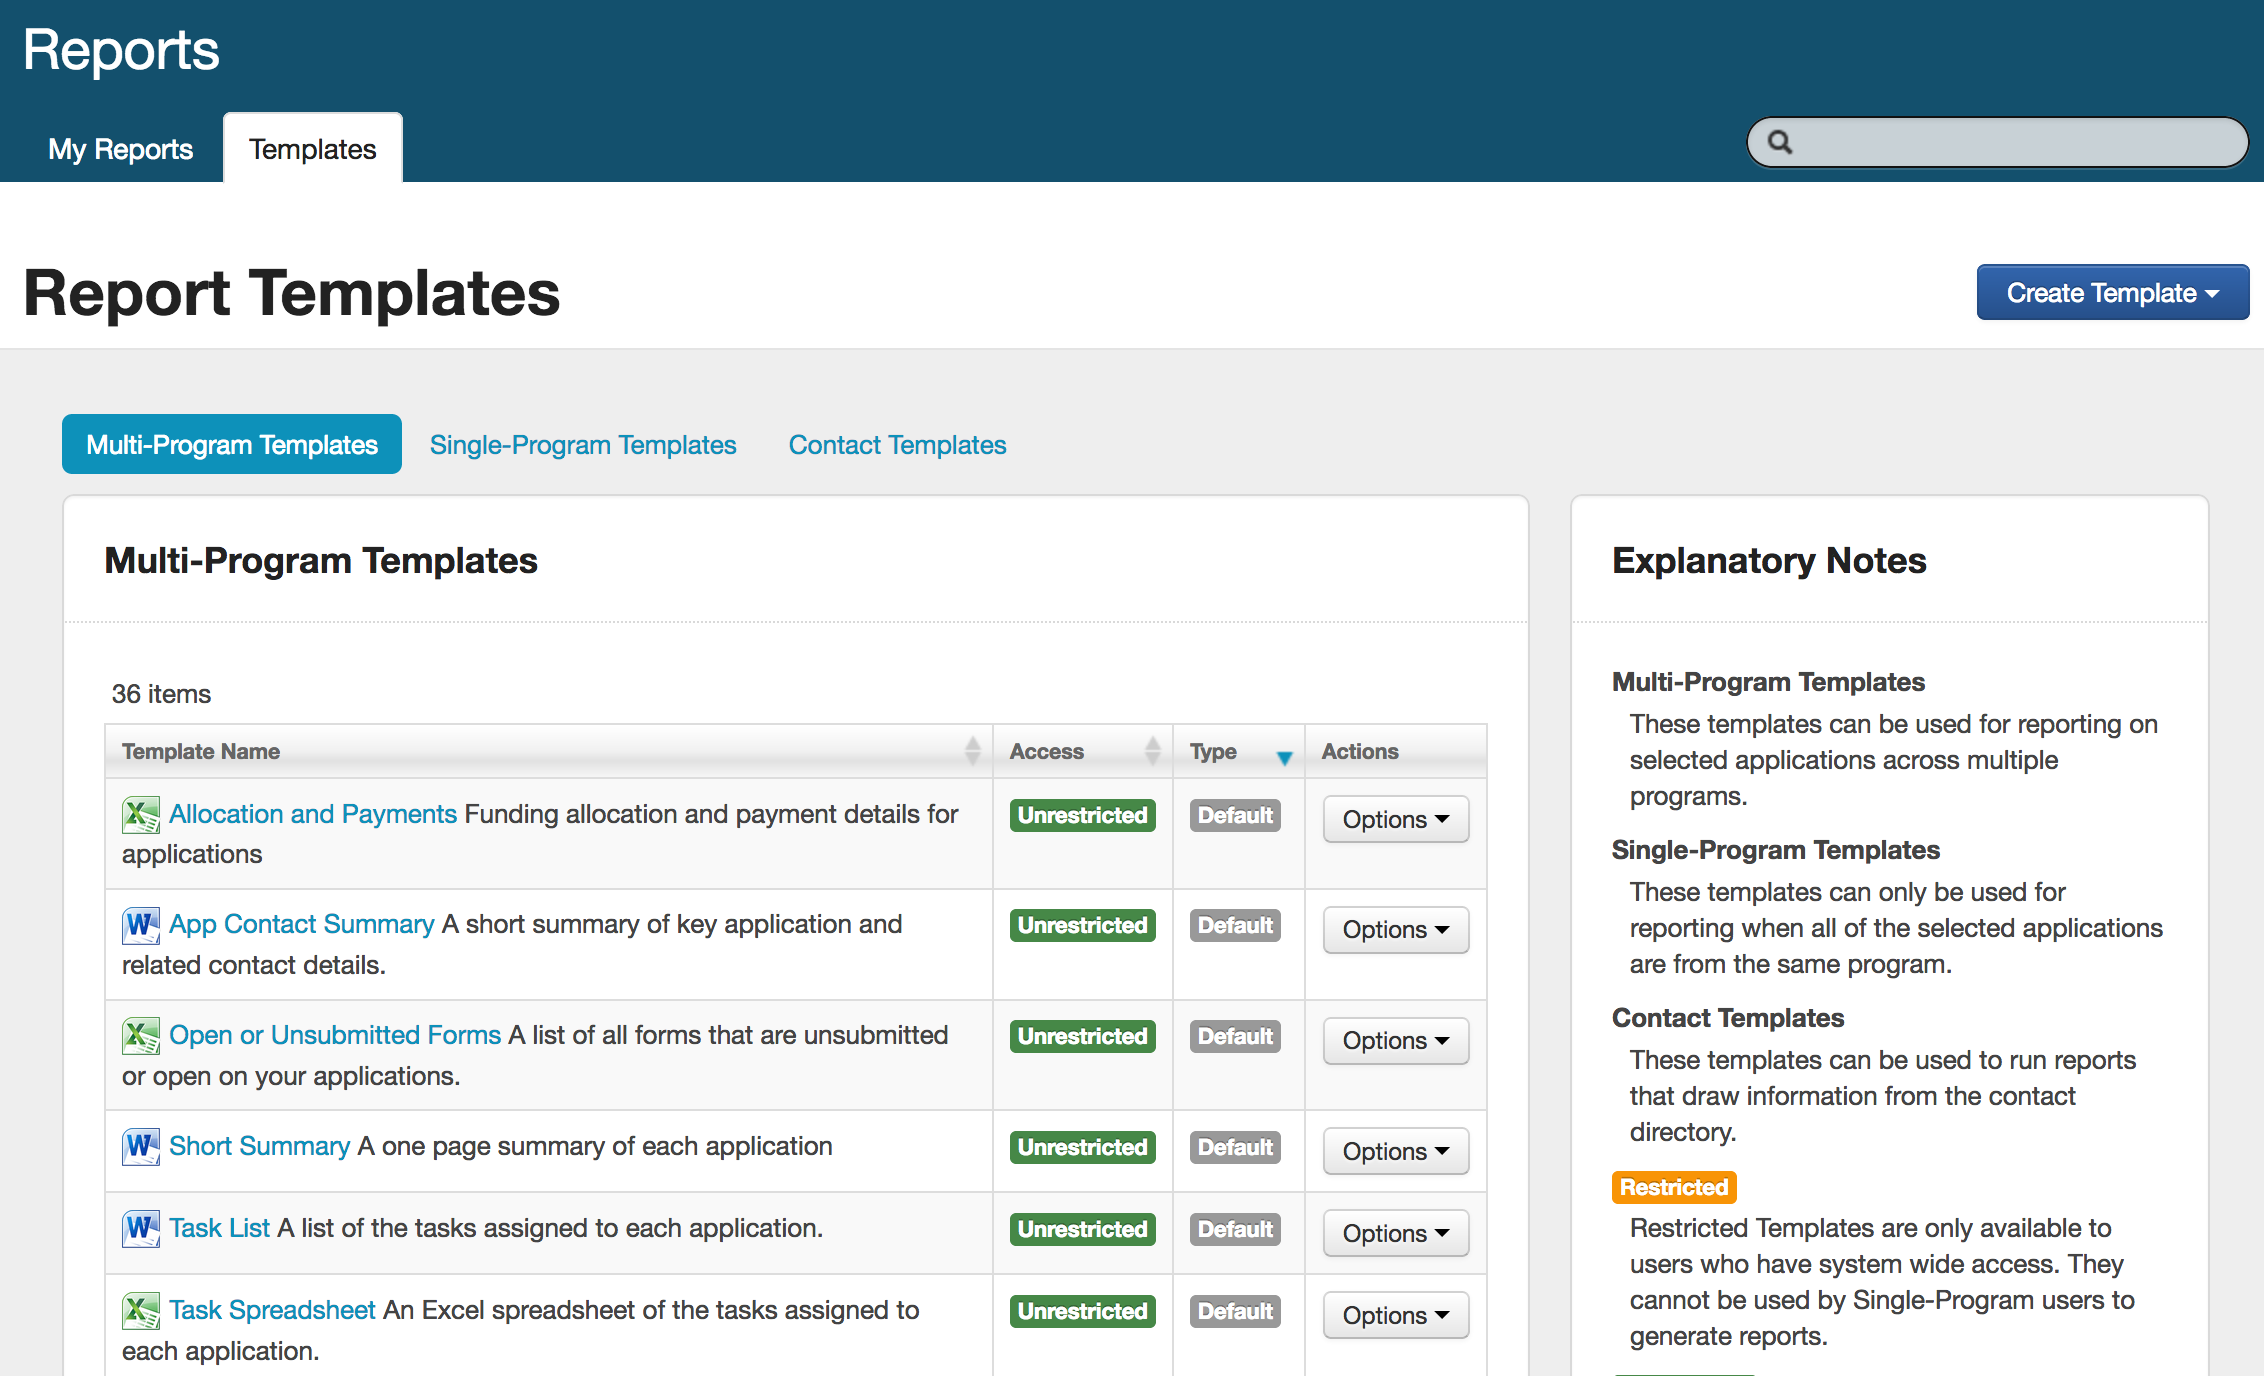Sort by Template Name column arrows

[x=972, y=751]
